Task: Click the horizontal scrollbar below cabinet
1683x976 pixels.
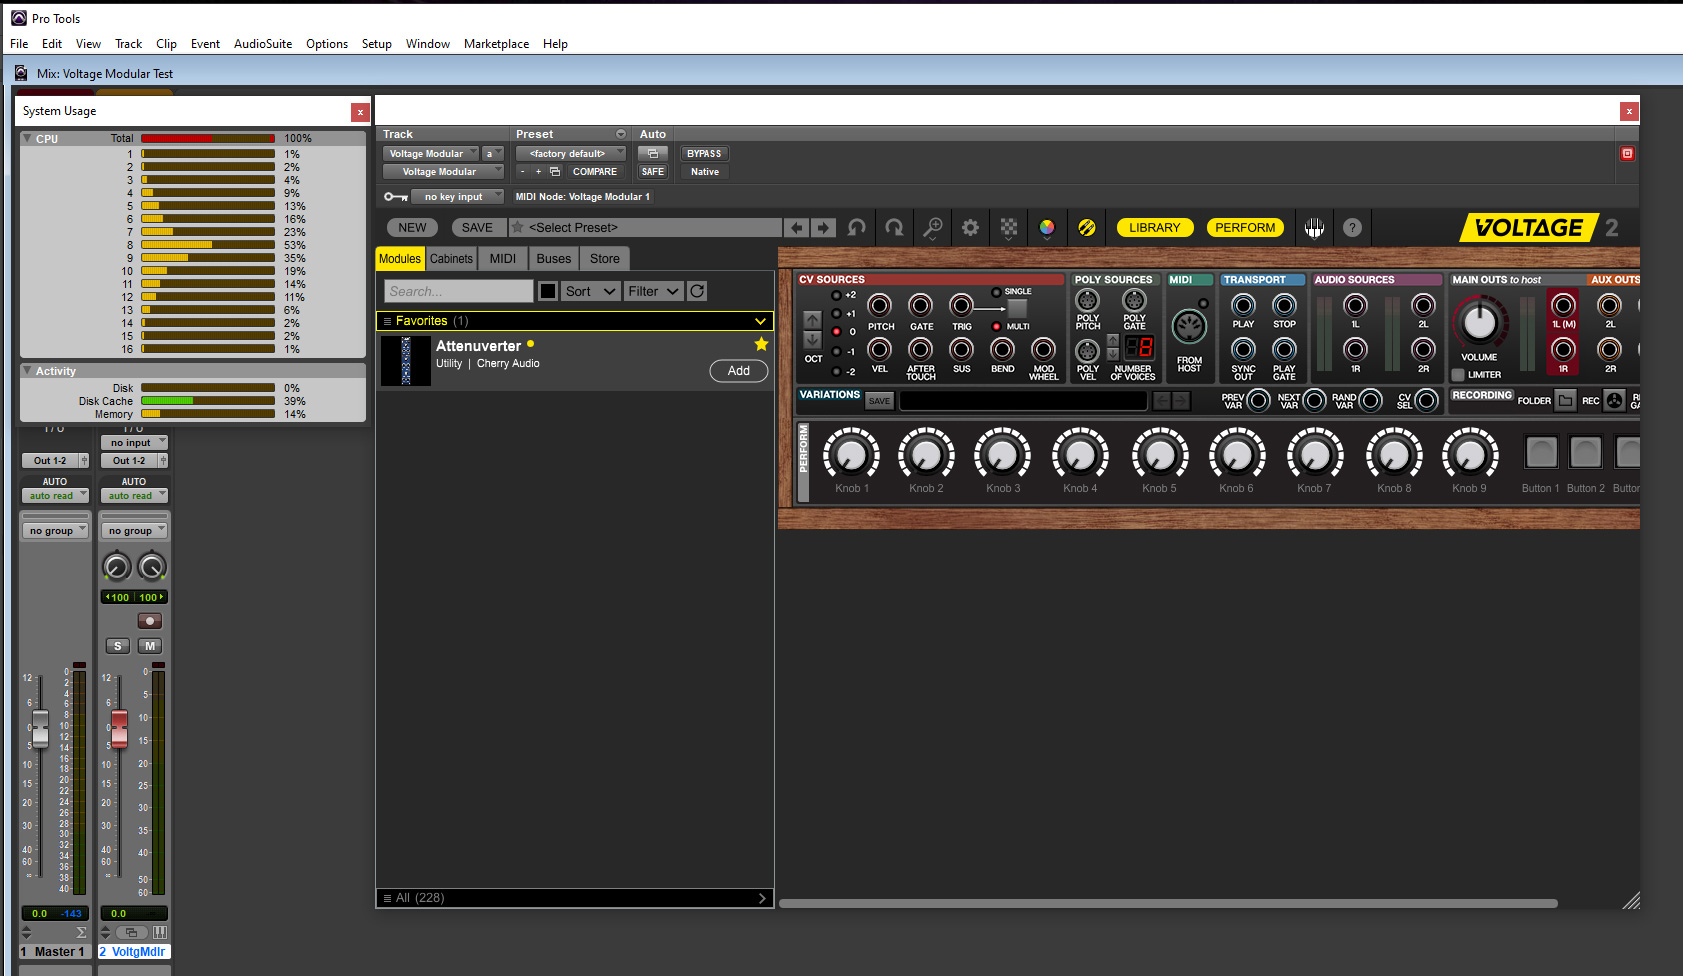Action: pos(1168,904)
